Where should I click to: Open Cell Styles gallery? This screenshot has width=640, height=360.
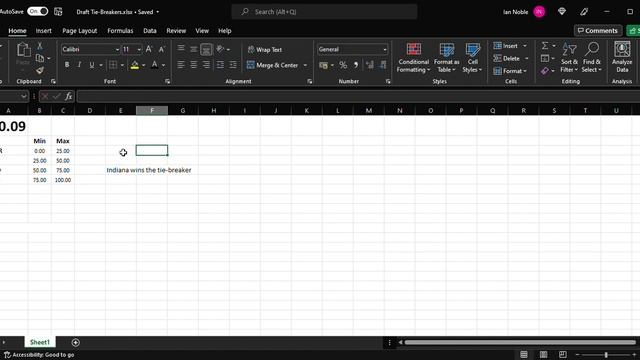[472, 58]
